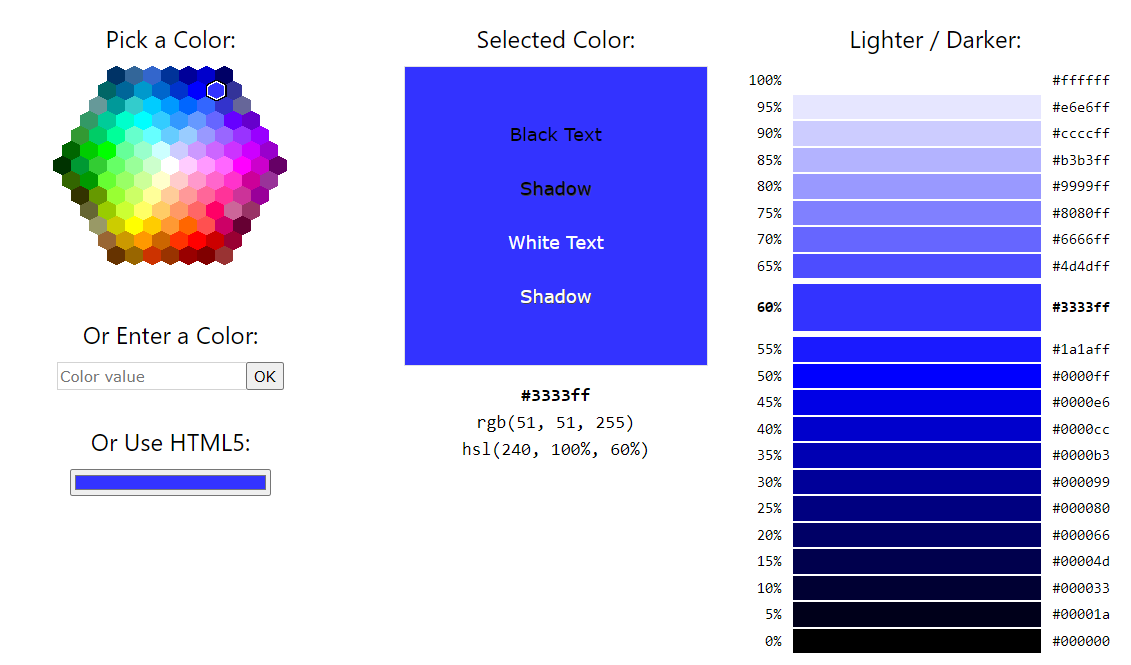Select the highlighted blue hexagon in picker
Screen dimensions: 1131x665
[x=216, y=91]
